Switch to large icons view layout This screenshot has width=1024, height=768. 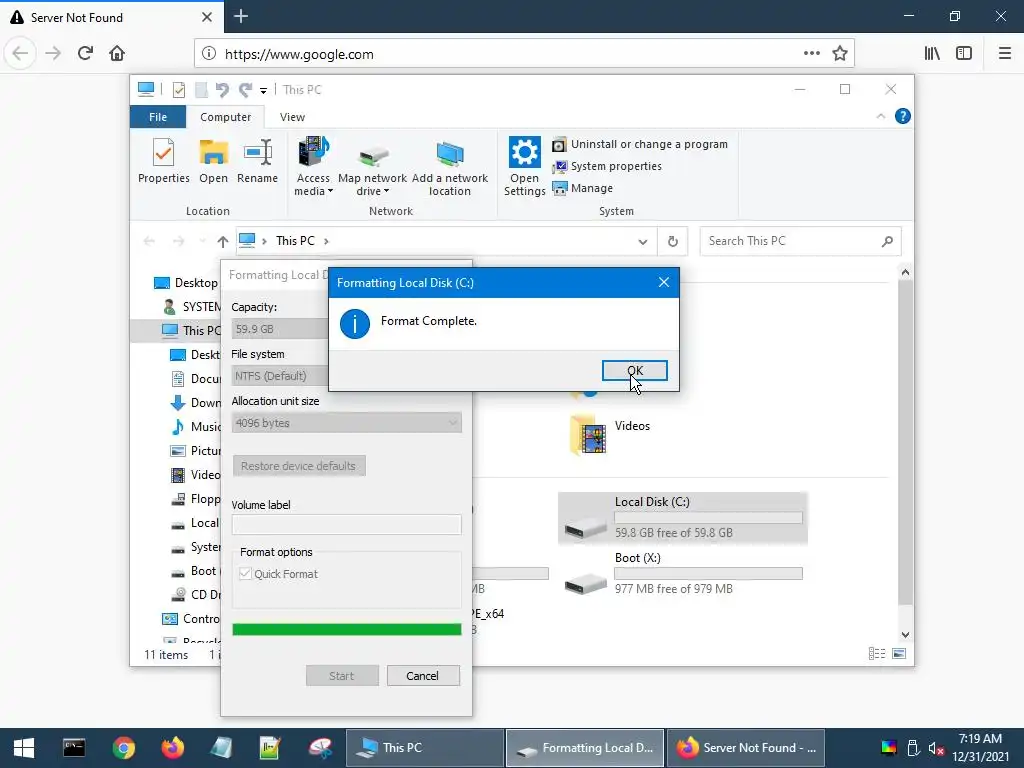click(x=899, y=654)
